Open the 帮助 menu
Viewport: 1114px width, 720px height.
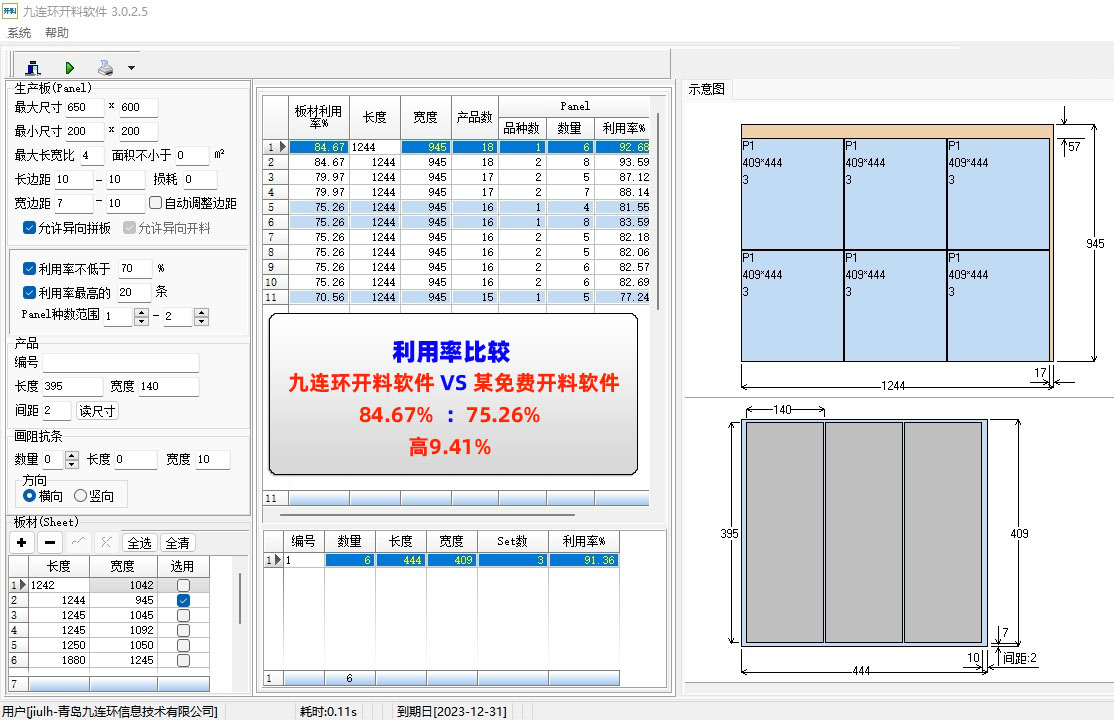coord(57,33)
